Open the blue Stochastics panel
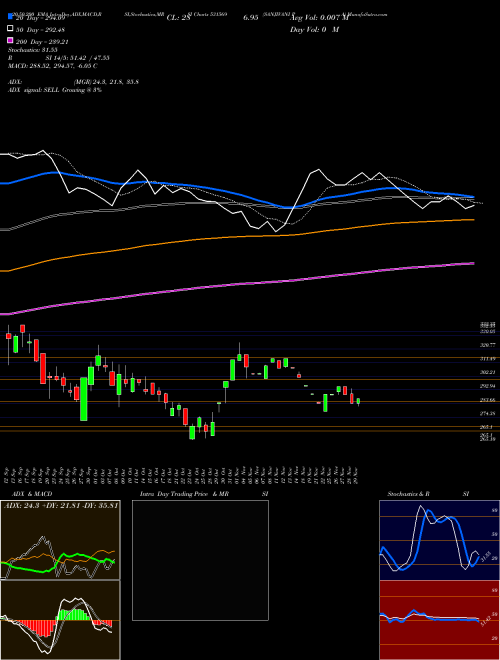The image size is (500, 660). click(x=439, y=540)
